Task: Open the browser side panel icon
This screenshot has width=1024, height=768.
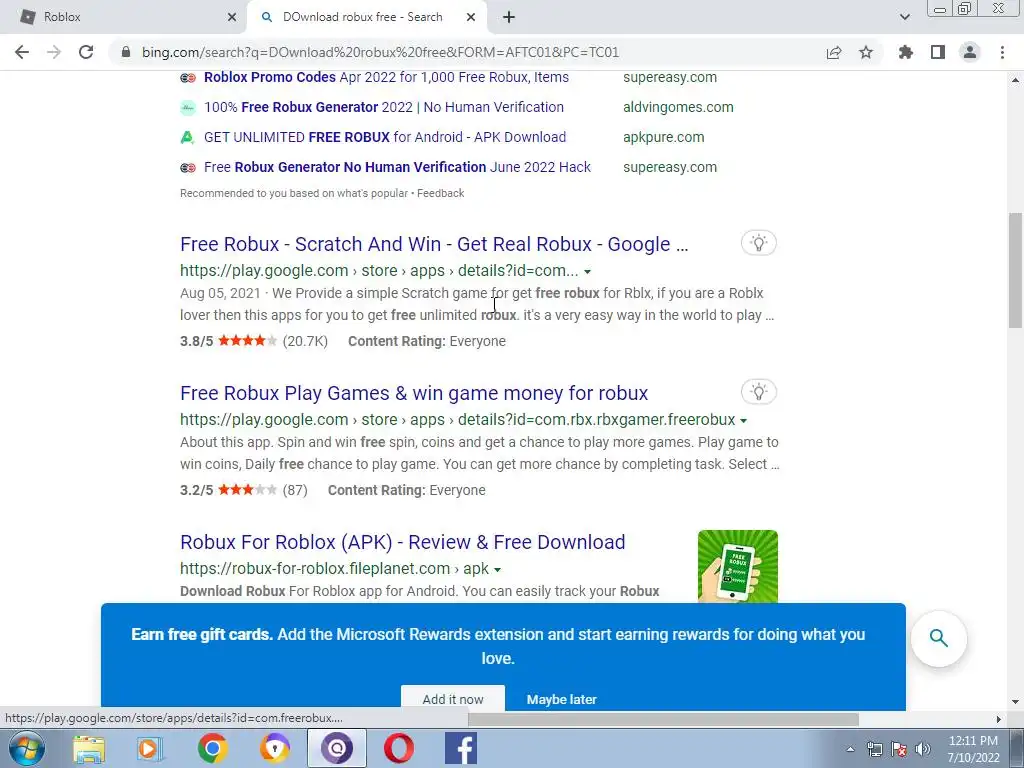Action: coord(938,52)
